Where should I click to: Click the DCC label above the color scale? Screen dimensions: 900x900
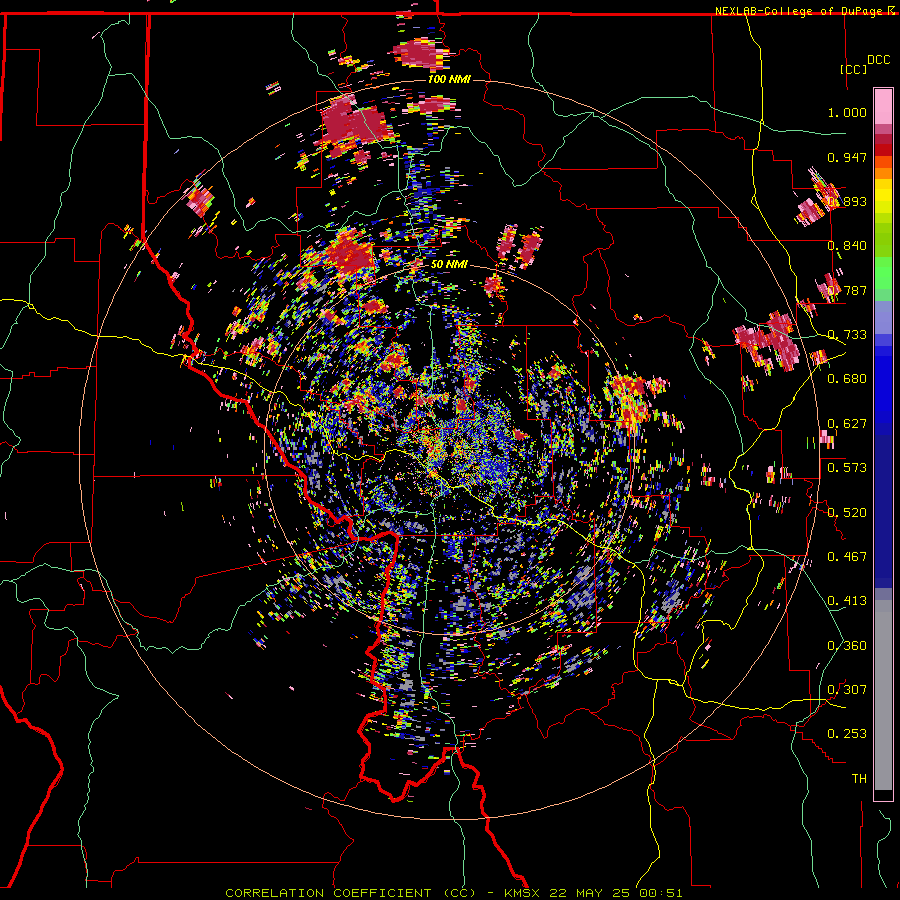(878, 60)
